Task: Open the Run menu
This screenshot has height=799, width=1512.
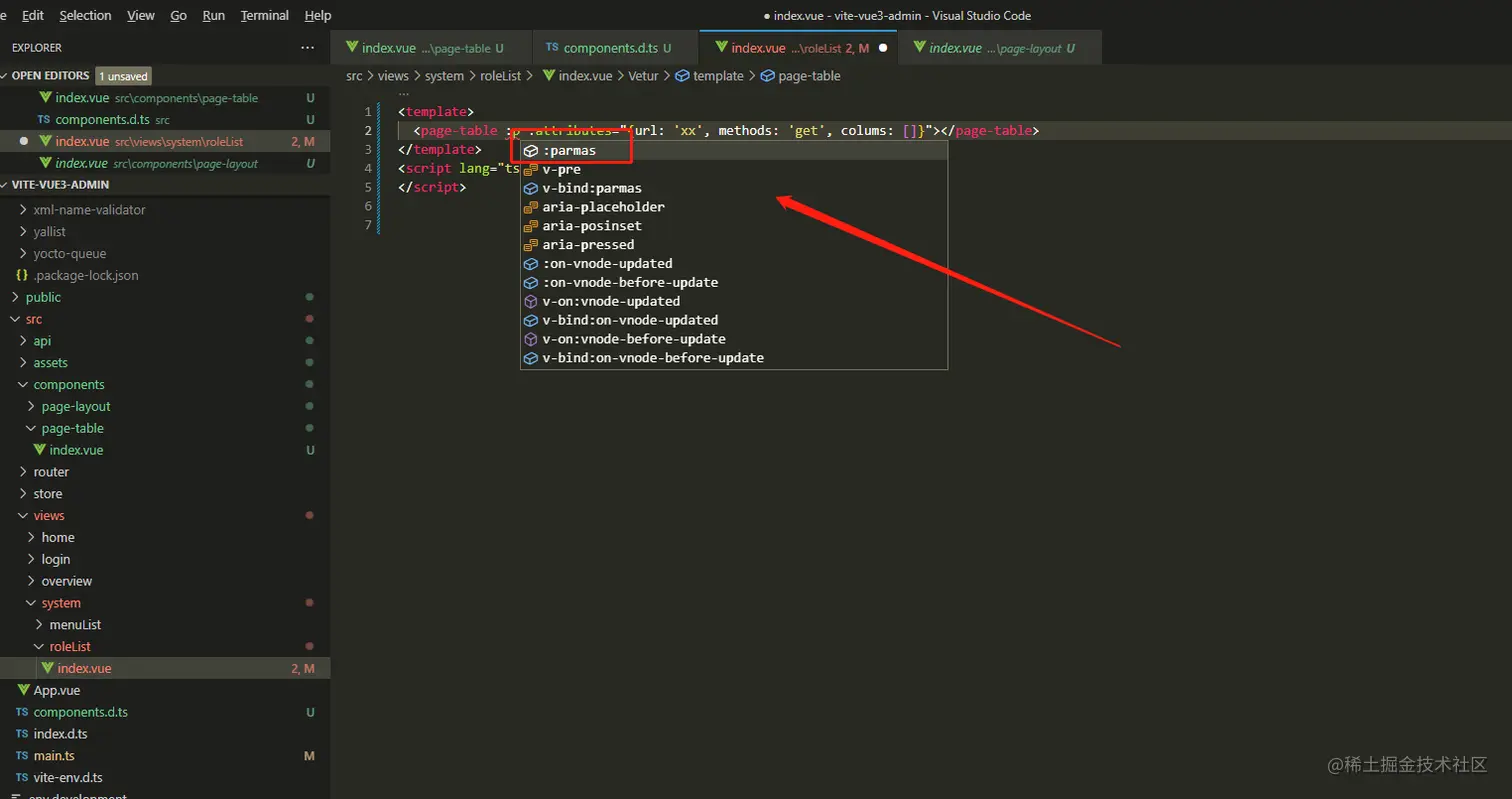Action: coord(214,16)
